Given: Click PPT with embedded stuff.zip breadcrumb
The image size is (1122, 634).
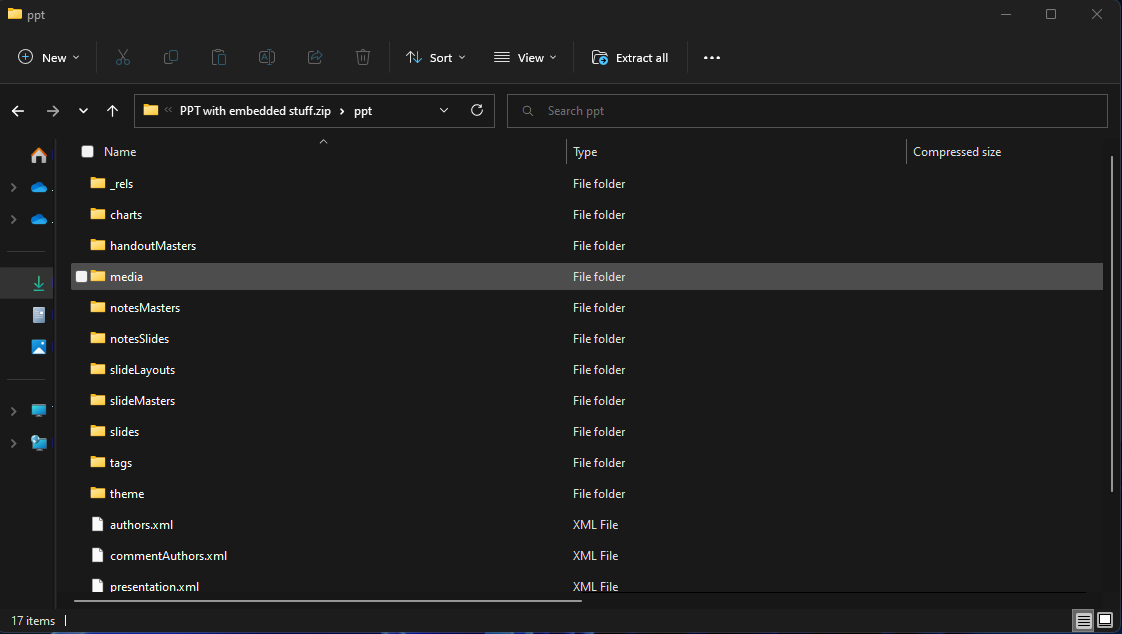Looking at the screenshot, I should [255, 111].
